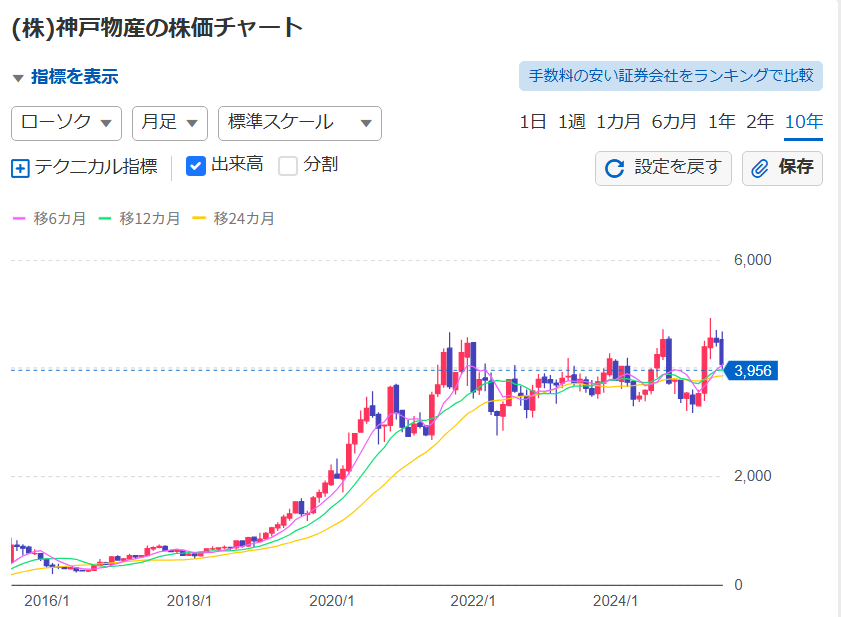This screenshot has height=617, width=841.
Task: Enable the 分割 checkbox
Action: click(x=288, y=166)
